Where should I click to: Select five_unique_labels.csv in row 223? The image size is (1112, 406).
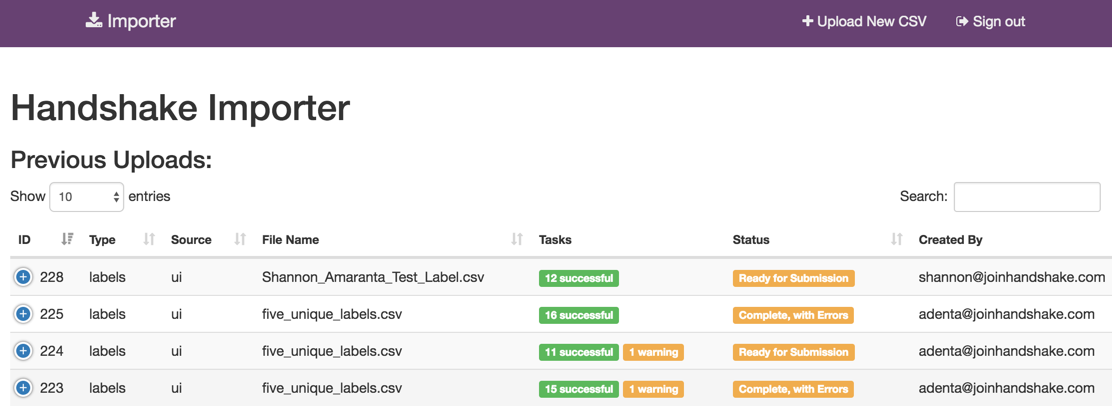(x=332, y=388)
